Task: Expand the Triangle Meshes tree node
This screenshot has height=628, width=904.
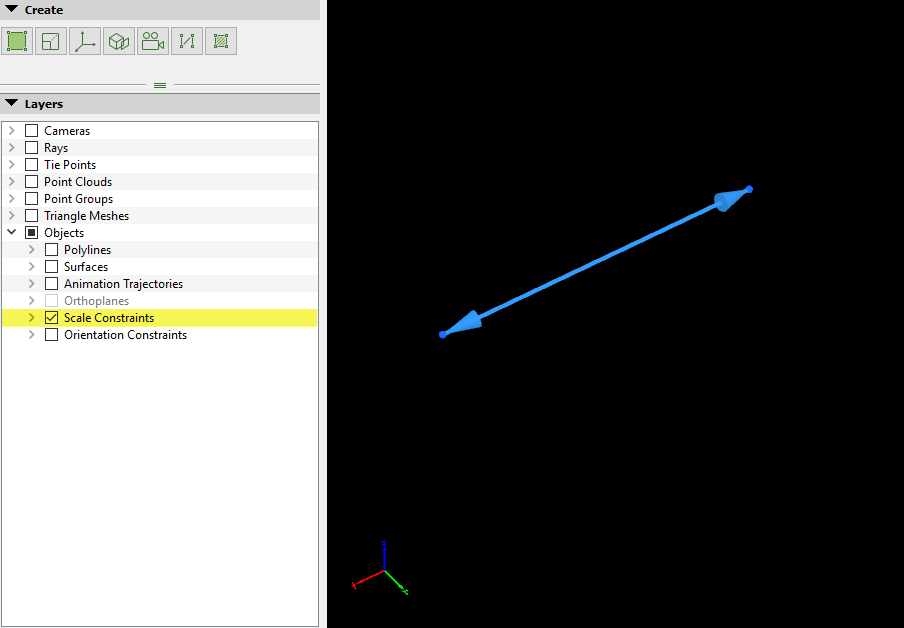Action: 12,216
